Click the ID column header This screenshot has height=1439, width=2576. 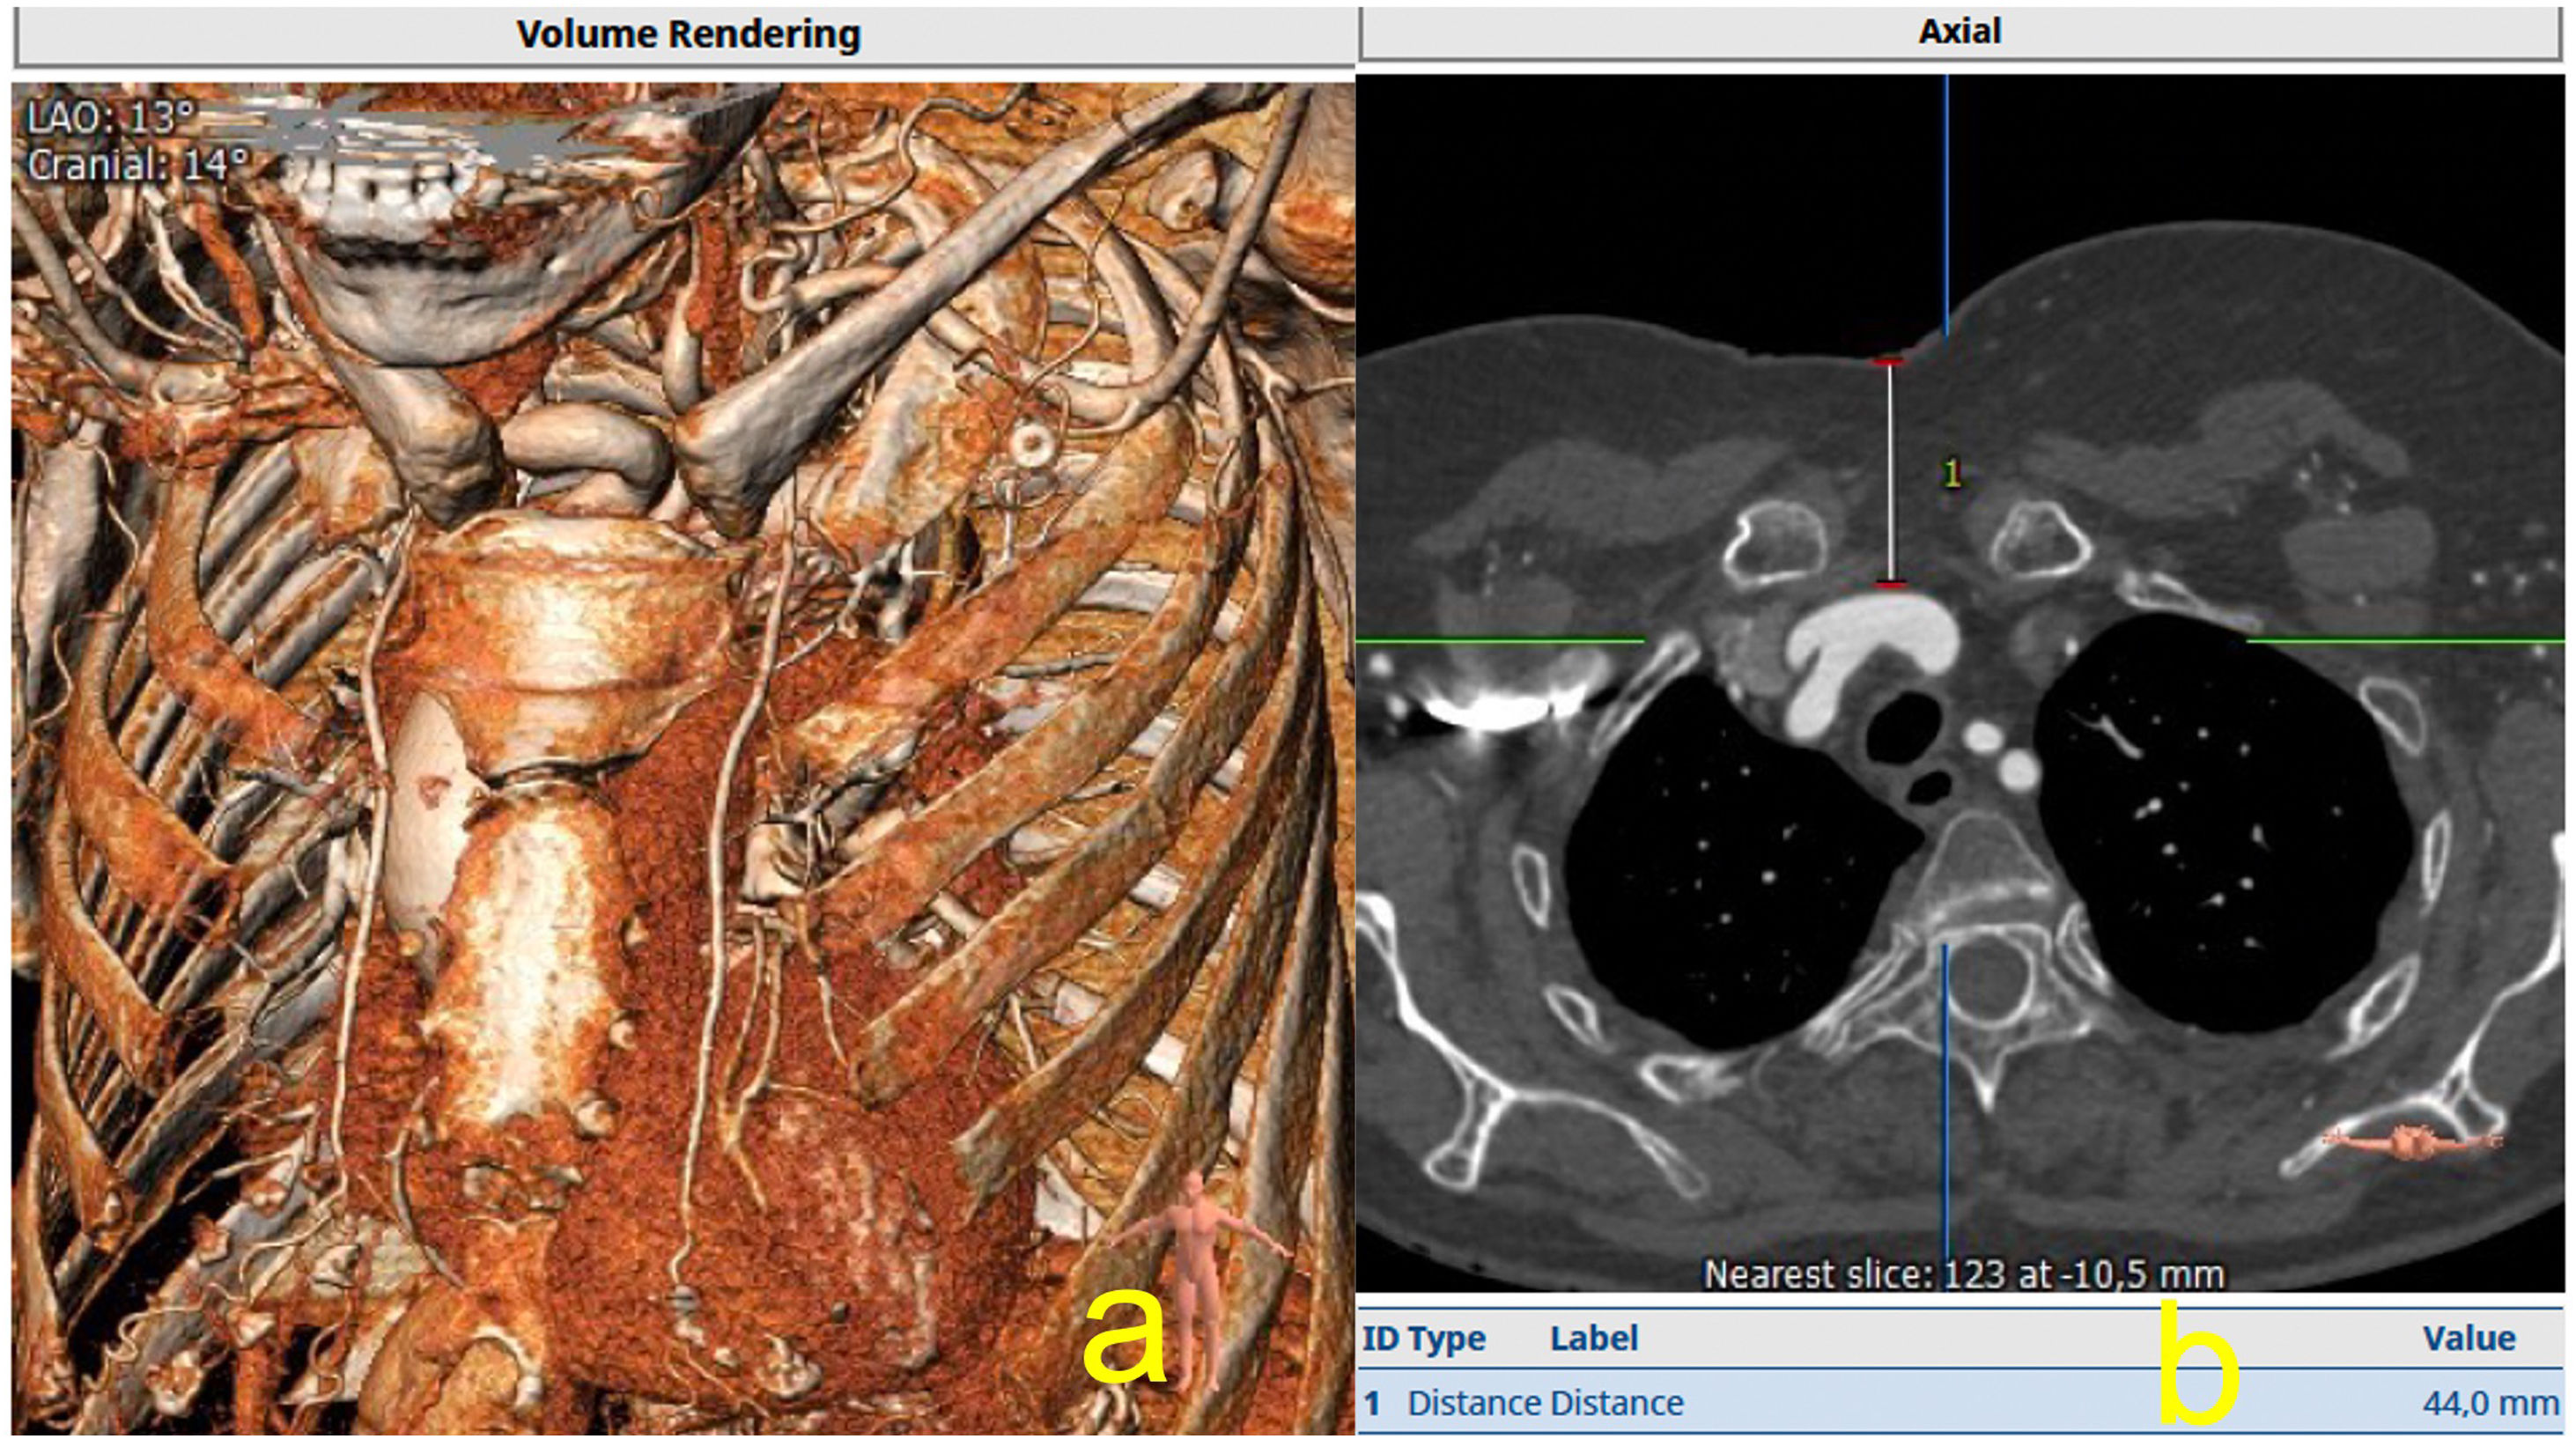pyautogui.click(x=1380, y=1338)
